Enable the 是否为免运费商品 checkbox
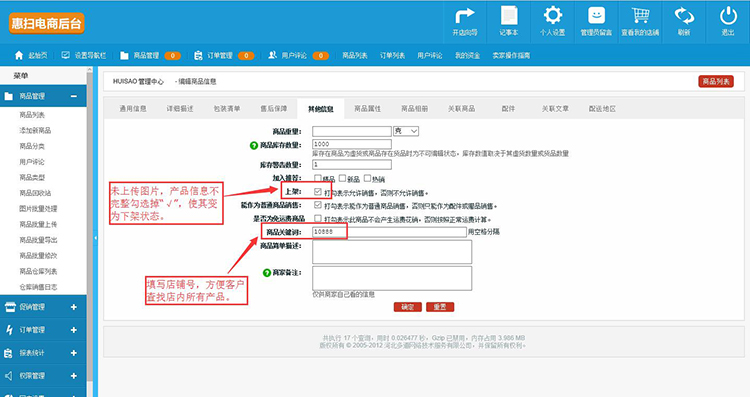Image resolution: width=750 pixels, height=397 pixels. coord(318,218)
